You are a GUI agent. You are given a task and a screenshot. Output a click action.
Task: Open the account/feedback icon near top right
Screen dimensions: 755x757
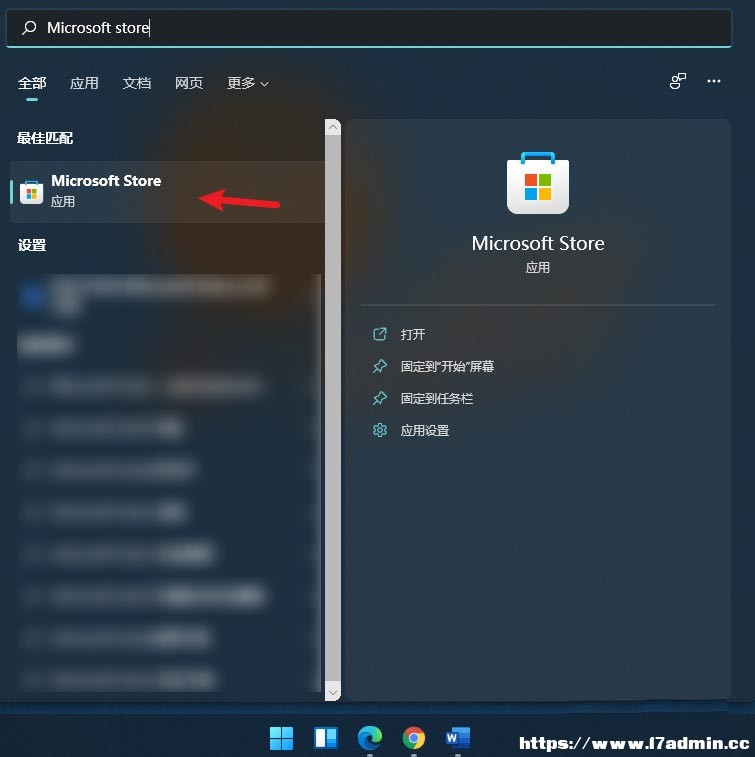point(678,81)
